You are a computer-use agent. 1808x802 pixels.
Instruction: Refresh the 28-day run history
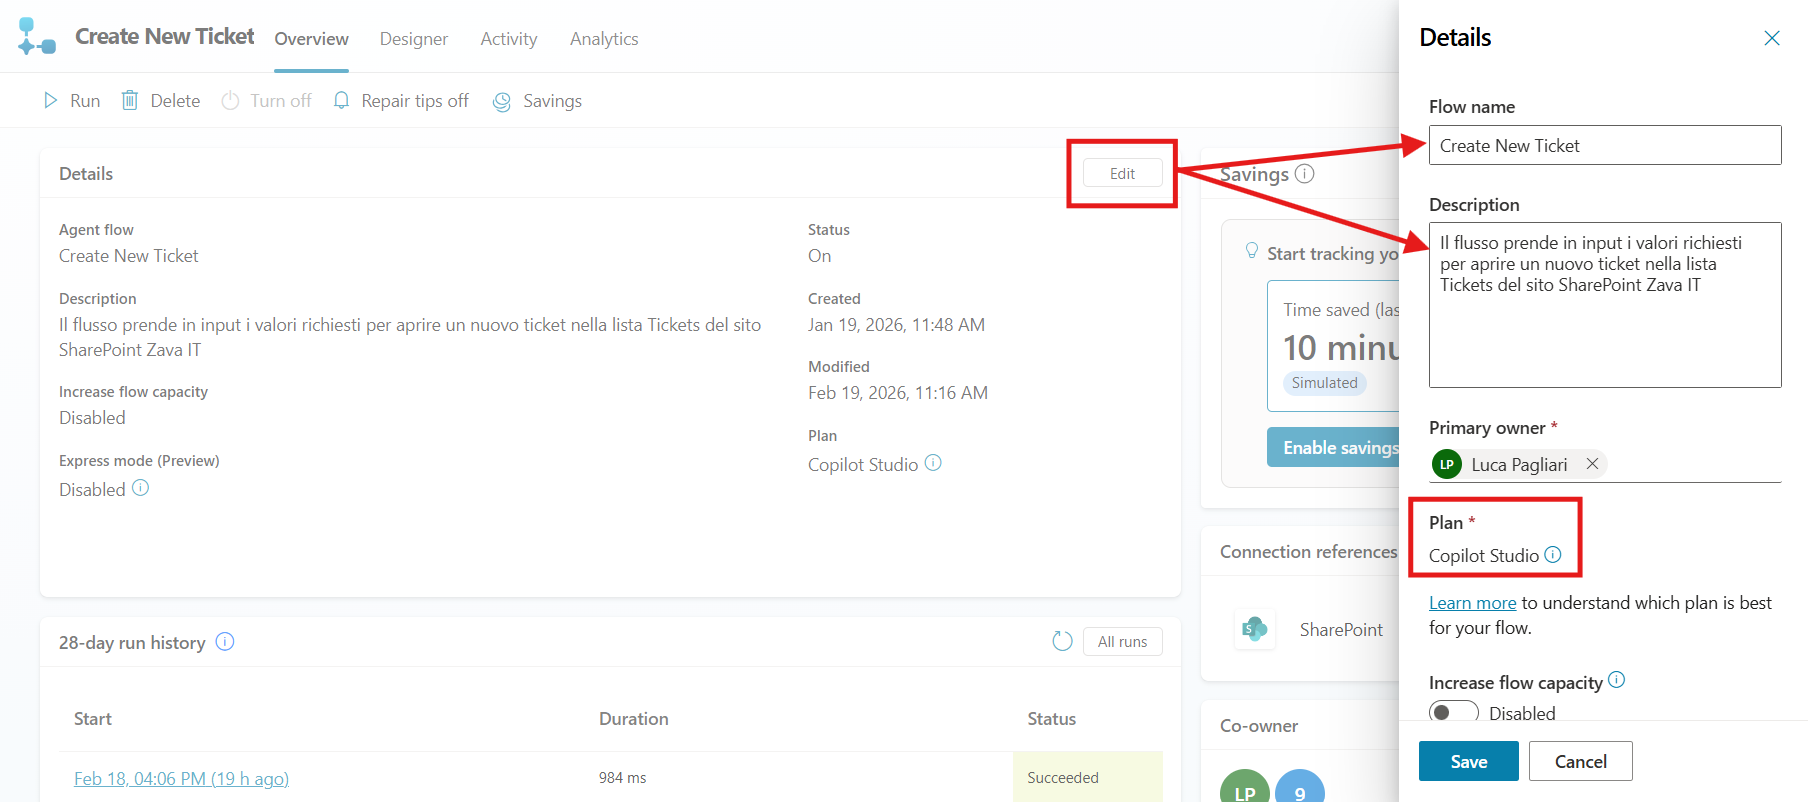point(1062,642)
